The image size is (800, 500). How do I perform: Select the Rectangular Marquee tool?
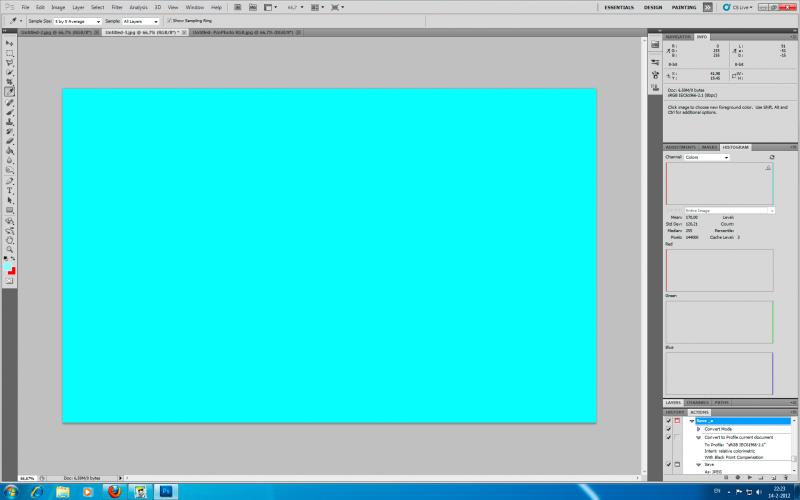pyautogui.click(x=9, y=53)
